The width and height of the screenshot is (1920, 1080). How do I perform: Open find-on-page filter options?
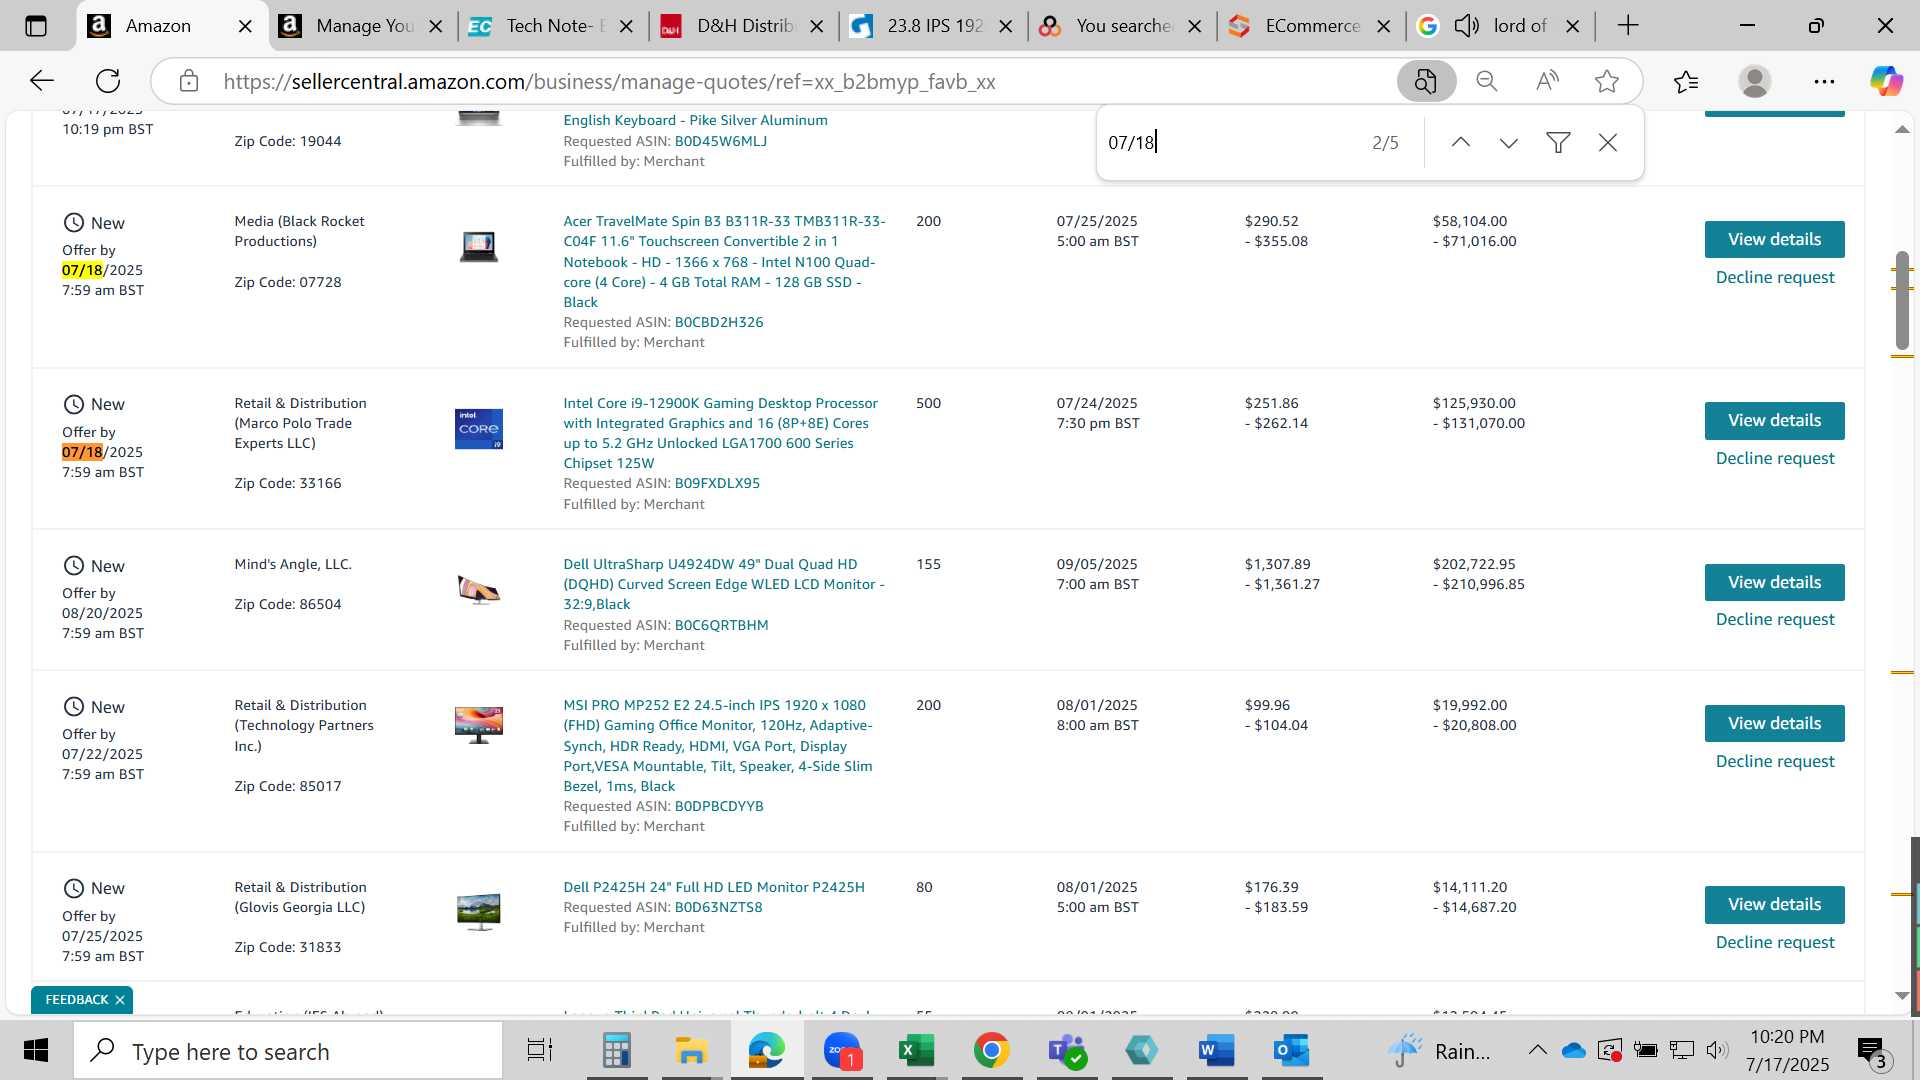tap(1558, 143)
